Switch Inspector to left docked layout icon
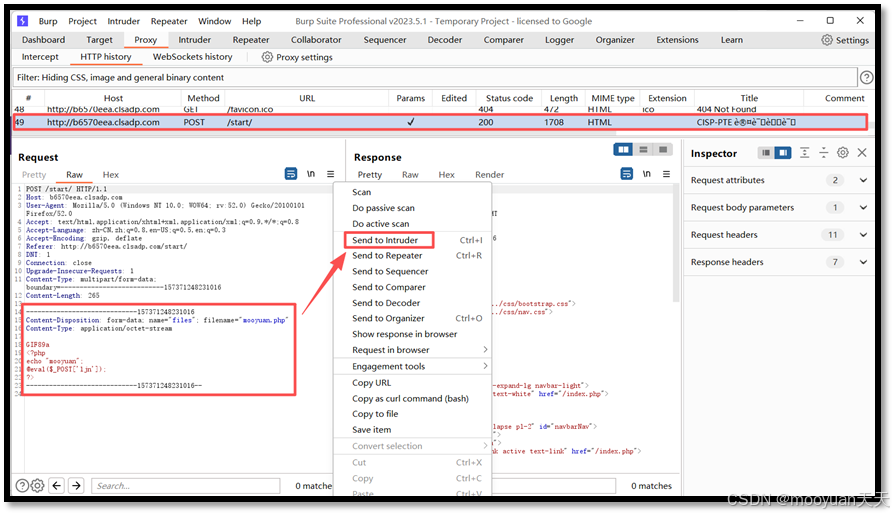 tap(766, 153)
